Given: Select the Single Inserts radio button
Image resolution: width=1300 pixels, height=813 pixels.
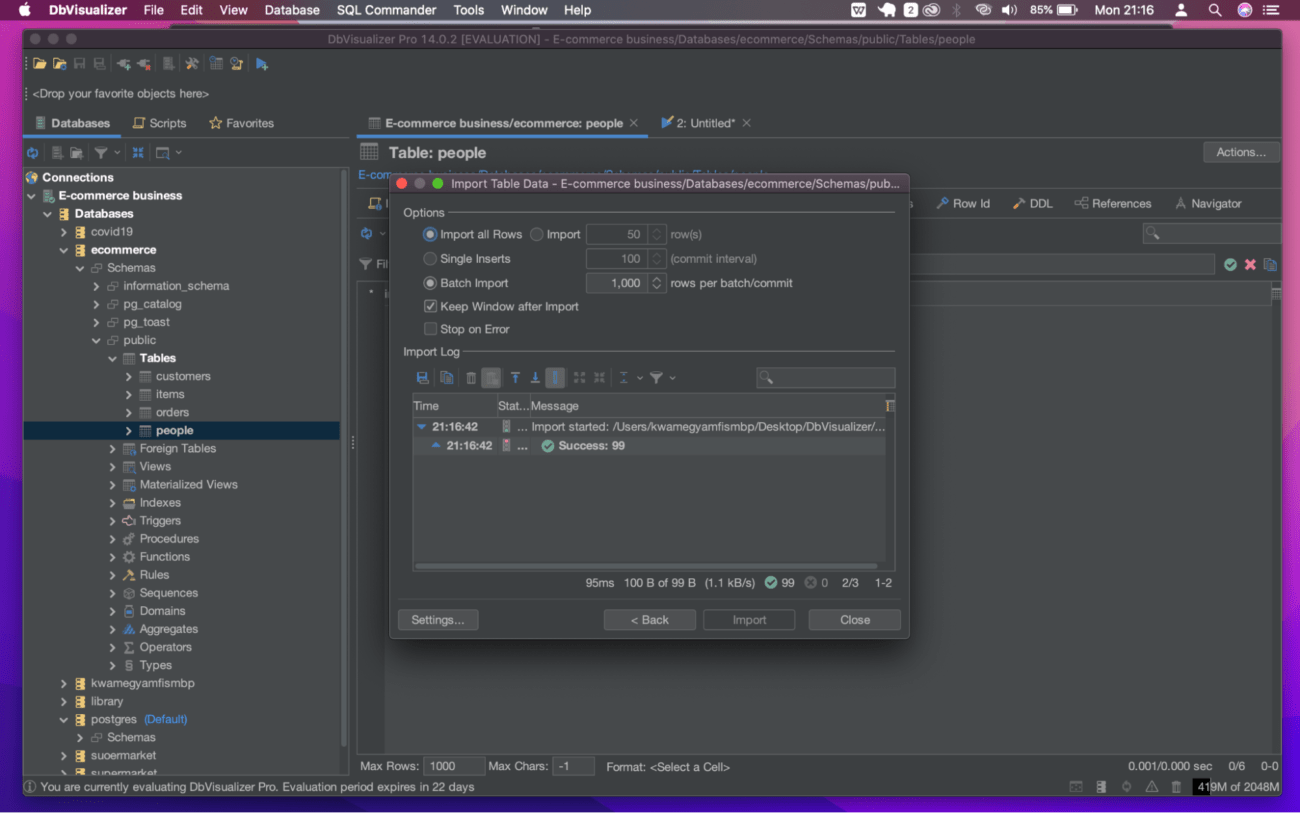Looking at the screenshot, I should pos(430,258).
